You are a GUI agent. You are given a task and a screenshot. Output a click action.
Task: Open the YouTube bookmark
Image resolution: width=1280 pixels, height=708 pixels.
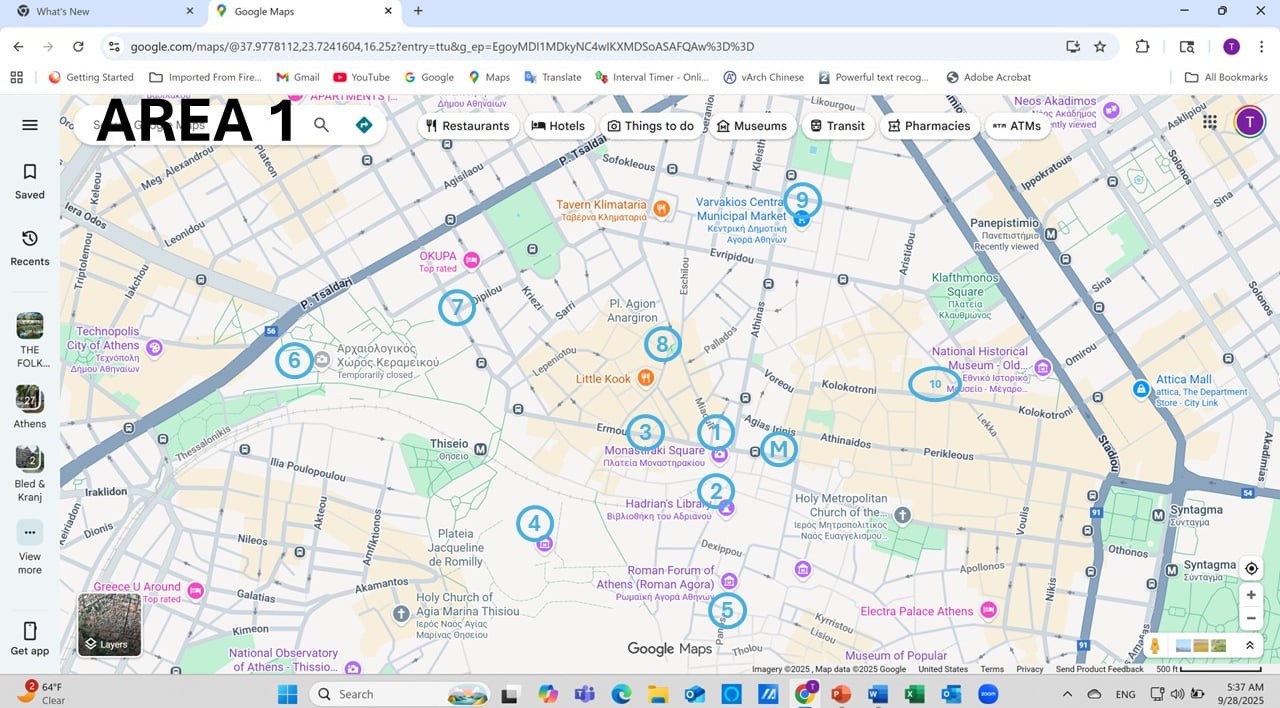pyautogui.click(x=361, y=77)
